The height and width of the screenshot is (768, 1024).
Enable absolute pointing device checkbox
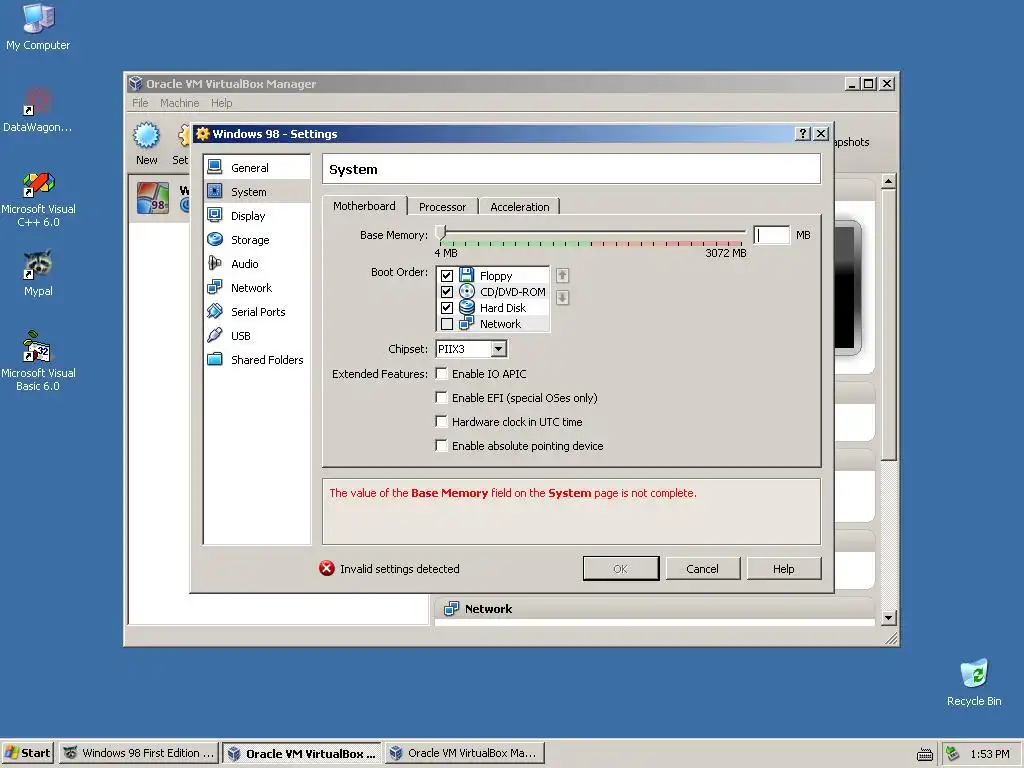pos(441,445)
